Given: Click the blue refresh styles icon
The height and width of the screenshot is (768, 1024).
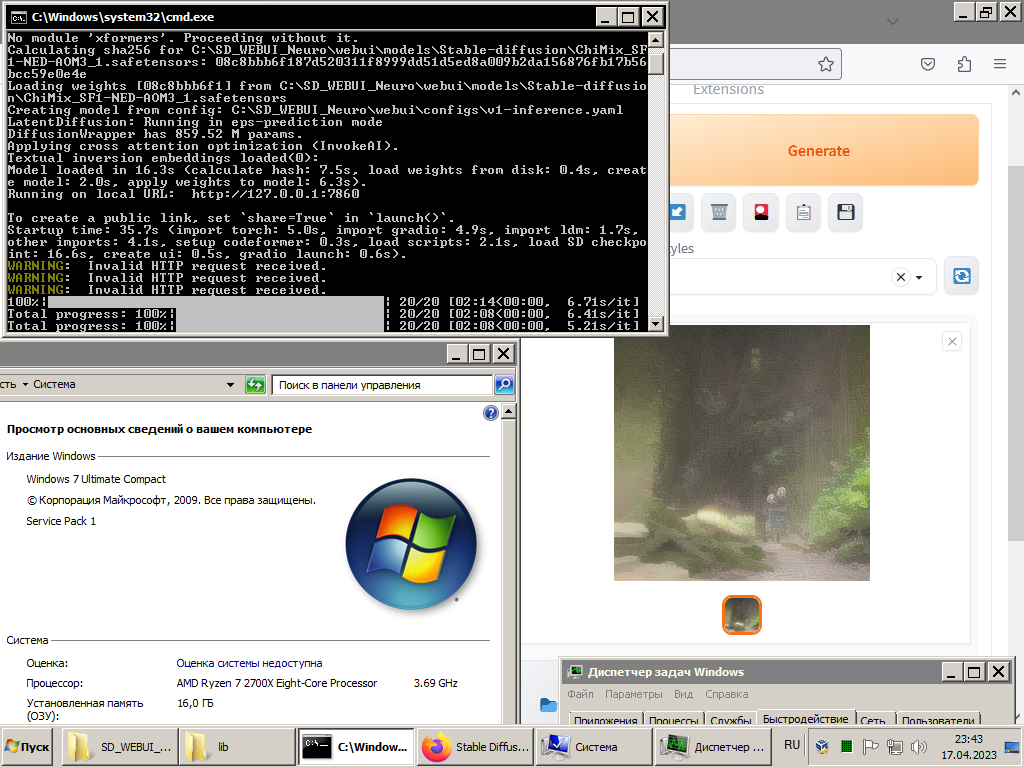Looking at the screenshot, I should point(961,276).
